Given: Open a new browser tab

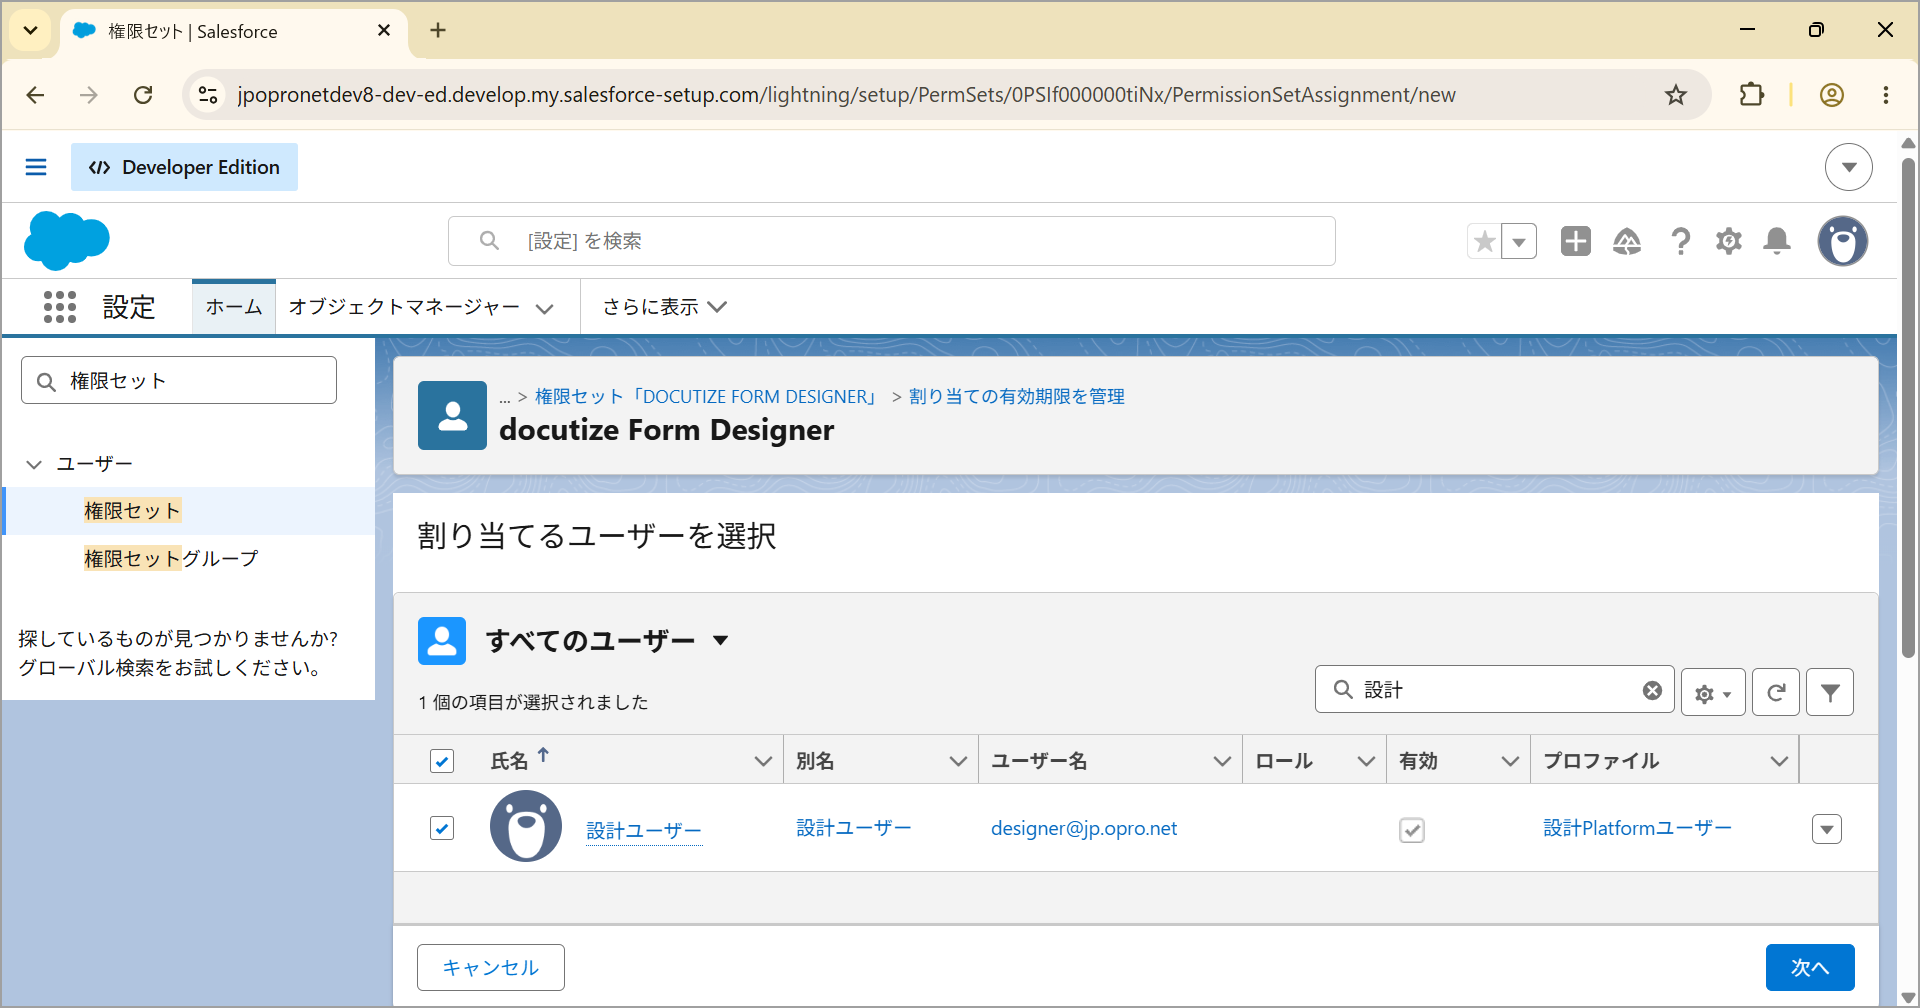Looking at the screenshot, I should pos(438,30).
